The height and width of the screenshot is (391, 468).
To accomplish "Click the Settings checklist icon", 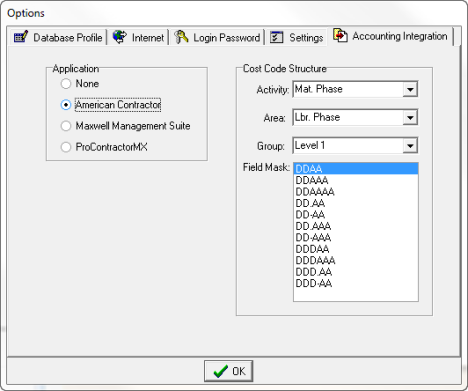I will coord(276,37).
